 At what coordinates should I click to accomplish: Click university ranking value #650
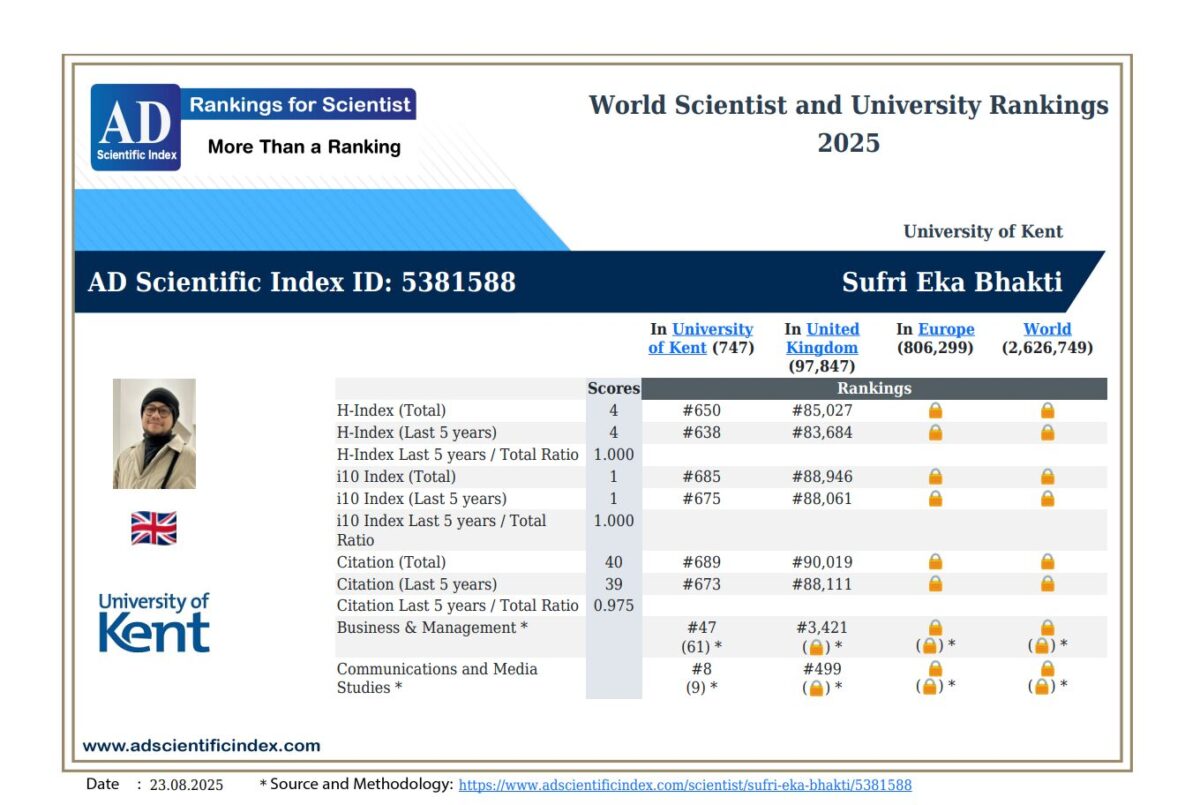[701, 410]
